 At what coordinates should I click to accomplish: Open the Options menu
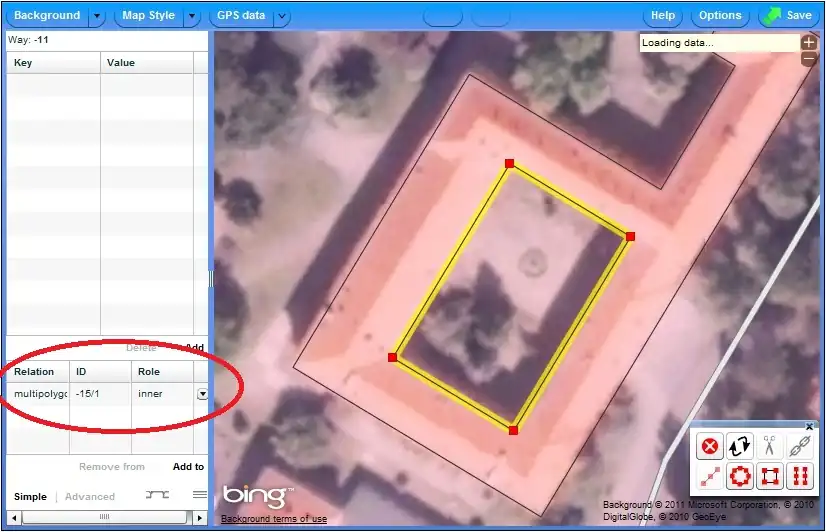pos(720,16)
